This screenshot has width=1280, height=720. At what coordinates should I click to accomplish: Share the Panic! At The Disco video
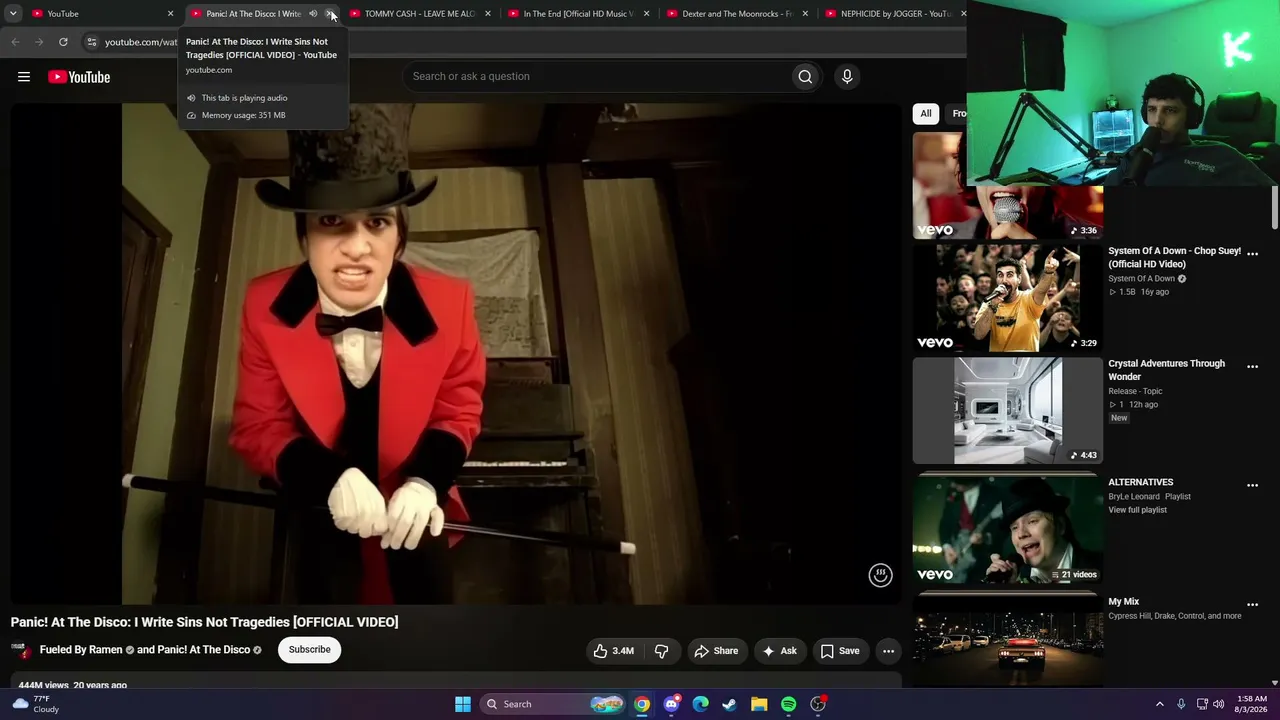click(x=716, y=651)
